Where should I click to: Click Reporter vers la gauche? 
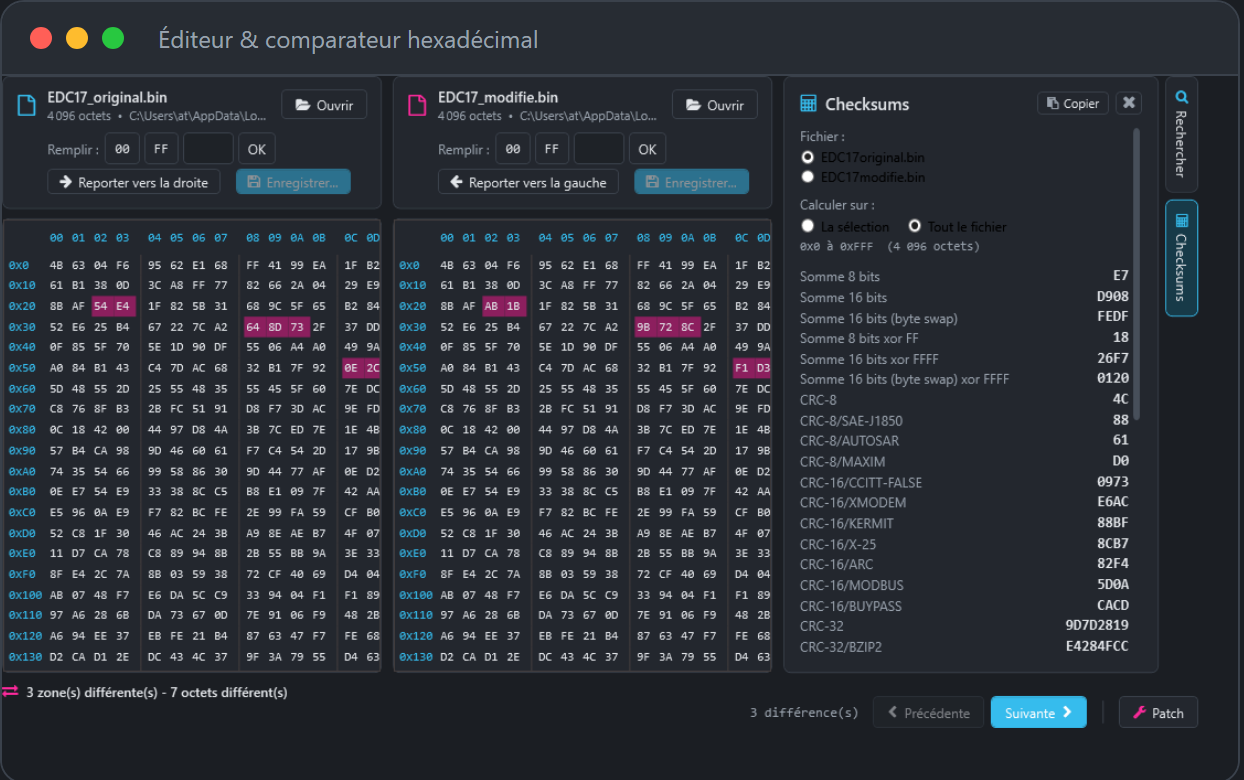click(528, 182)
